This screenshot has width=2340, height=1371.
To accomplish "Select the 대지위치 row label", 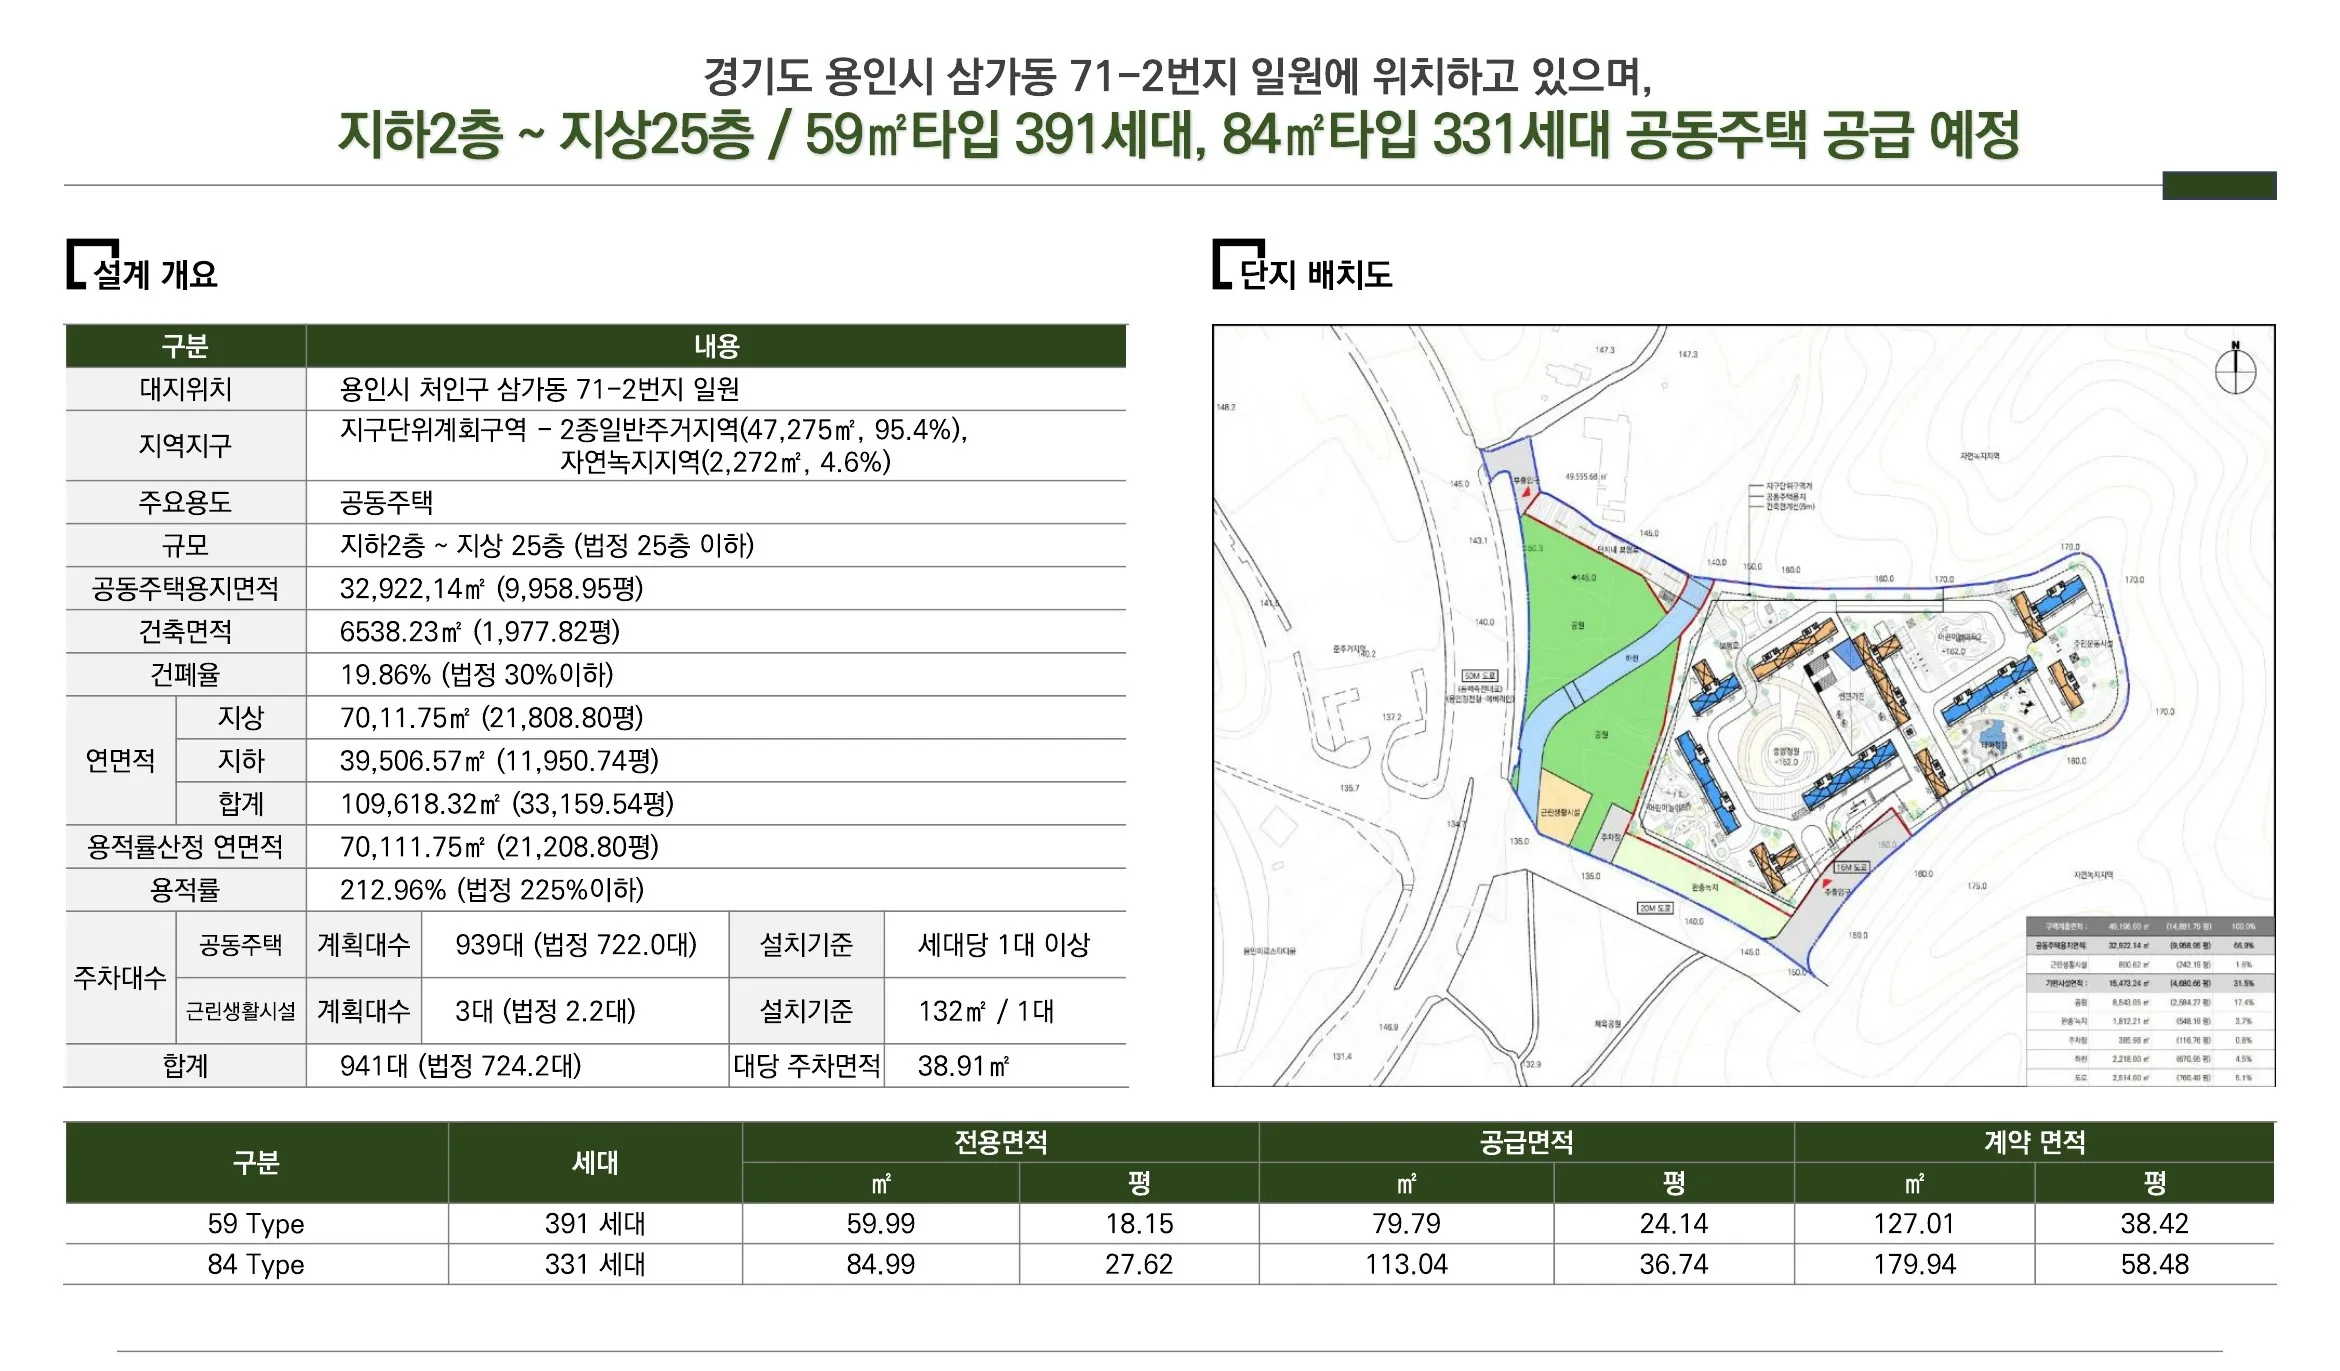I will 186,389.
